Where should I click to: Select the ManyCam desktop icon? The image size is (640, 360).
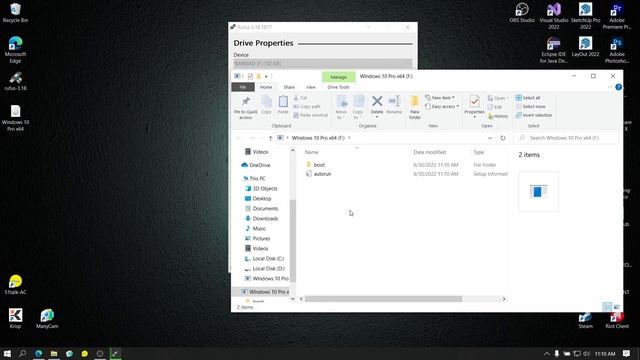click(x=47, y=319)
